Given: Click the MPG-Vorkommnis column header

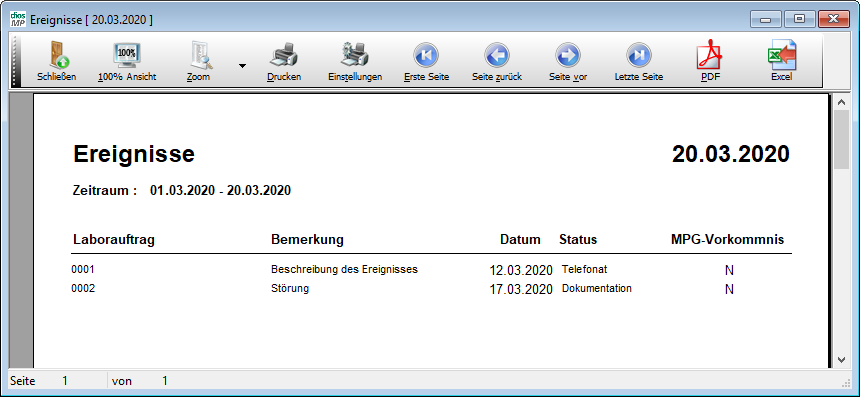Looking at the screenshot, I should click(x=727, y=240).
